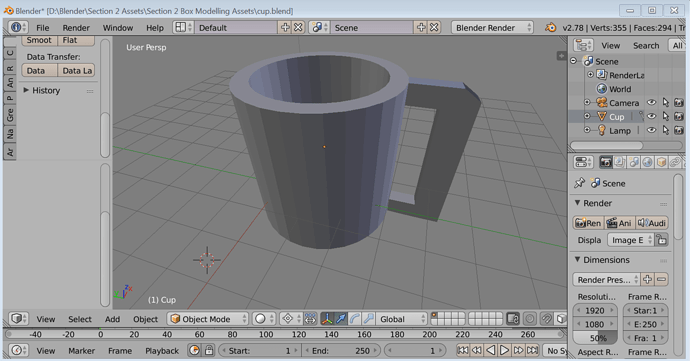The height and width of the screenshot is (361, 690).
Task: Click the Flat shading button
Action: pyautogui.click(x=76, y=40)
